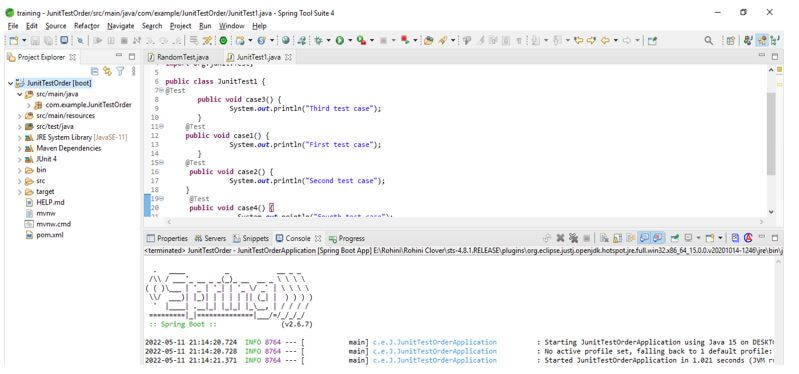Image resolution: width=799 pixels, height=374 pixels.
Task: Click Remove Launch X icon in Console
Action: 560,238
